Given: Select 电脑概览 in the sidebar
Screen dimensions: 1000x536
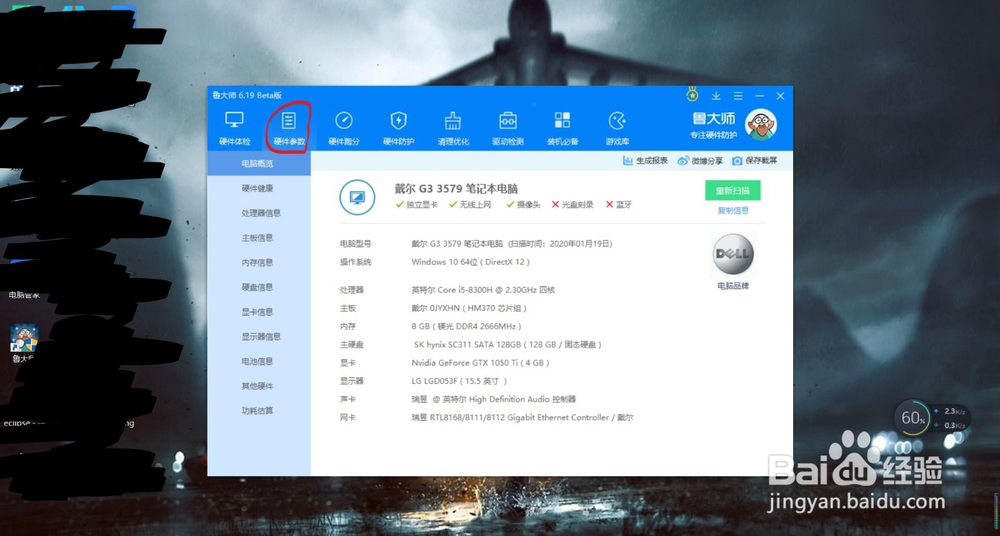Looking at the screenshot, I should pos(258,163).
